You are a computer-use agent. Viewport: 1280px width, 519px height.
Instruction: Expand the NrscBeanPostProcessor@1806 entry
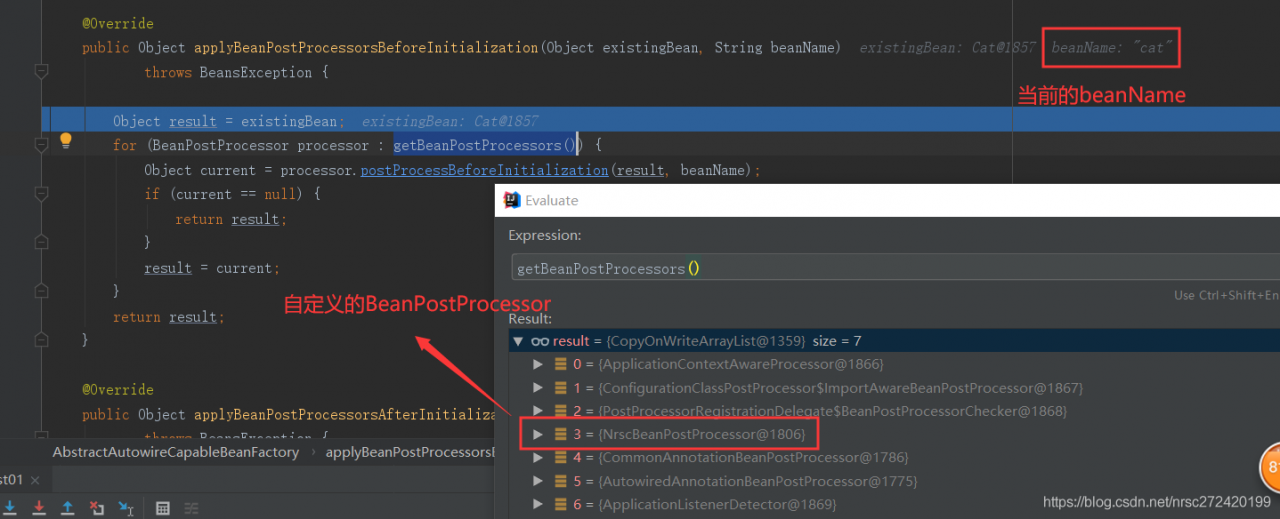coord(538,434)
